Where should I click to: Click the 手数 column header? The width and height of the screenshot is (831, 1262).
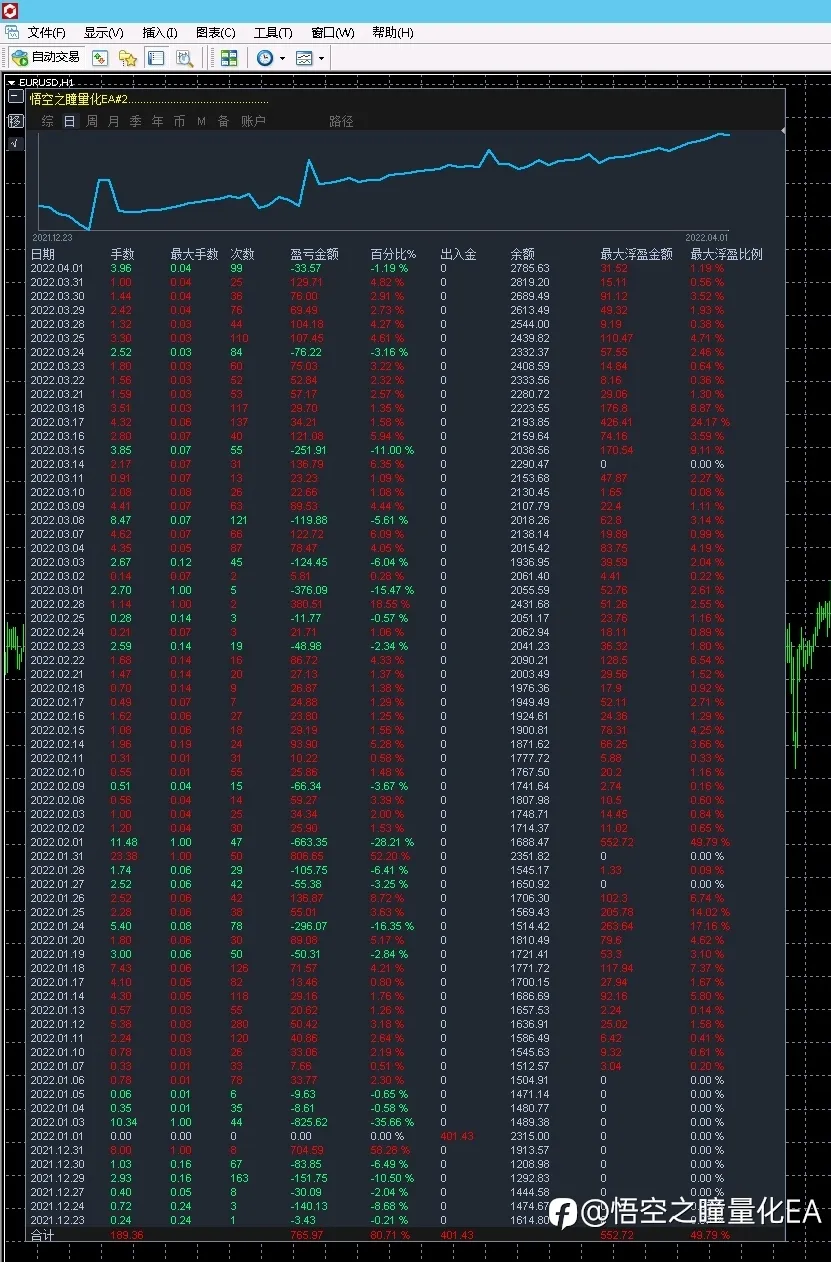122,254
